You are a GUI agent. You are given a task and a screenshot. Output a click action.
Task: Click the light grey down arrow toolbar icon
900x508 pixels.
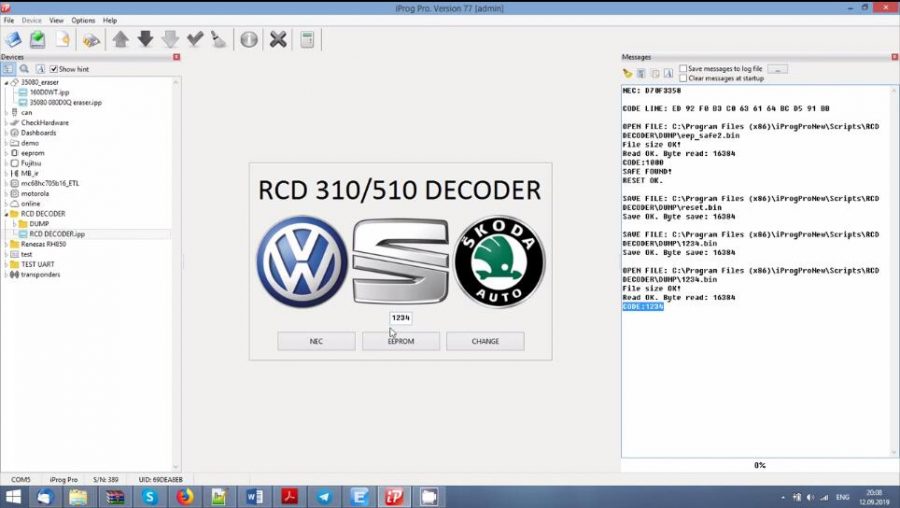170,39
